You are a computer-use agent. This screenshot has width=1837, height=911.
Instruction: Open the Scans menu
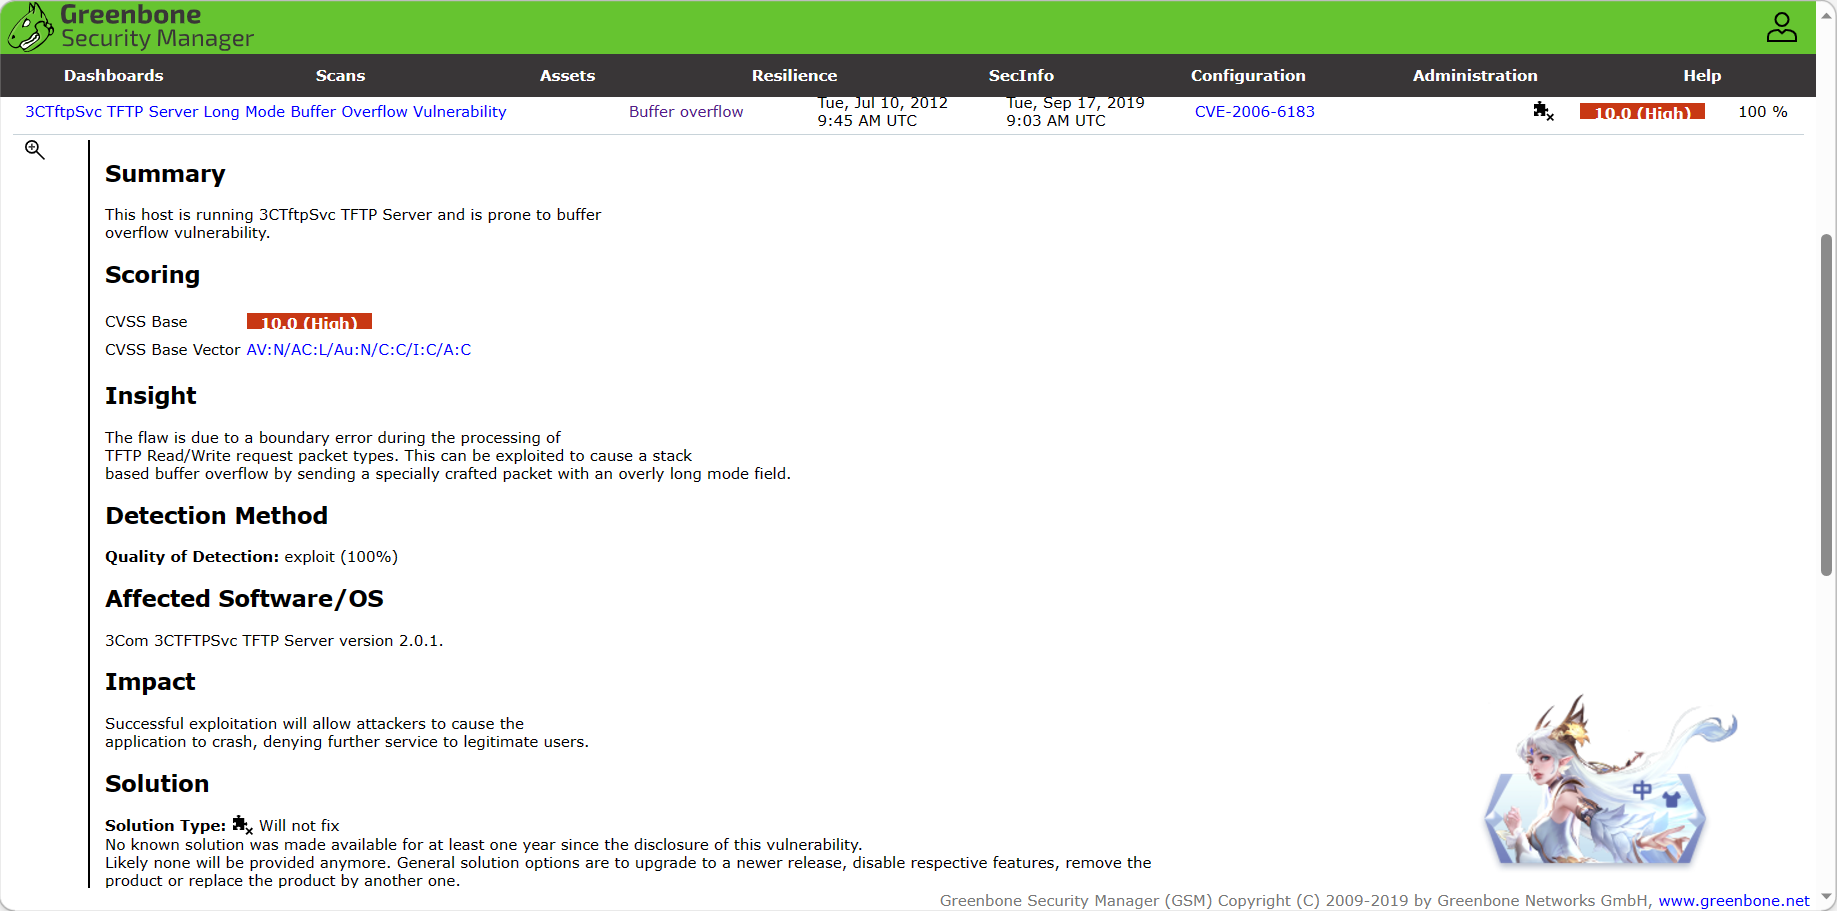pos(340,76)
